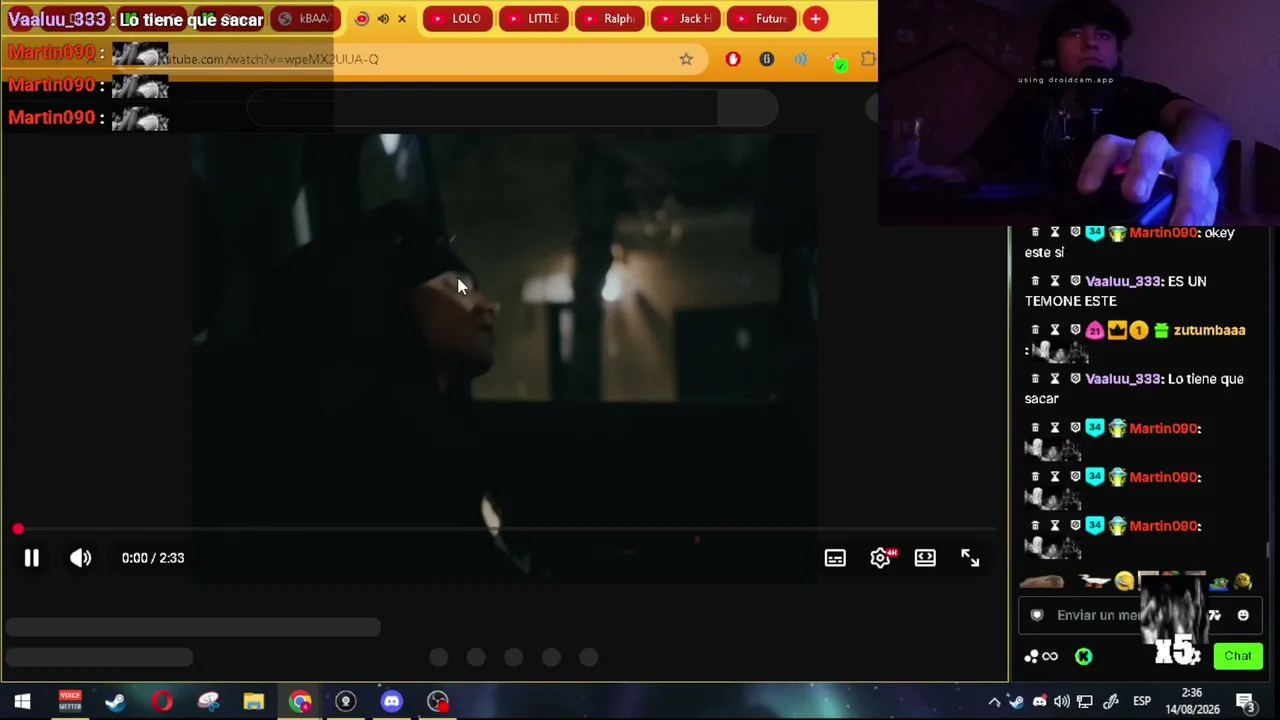Viewport: 1280px width, 720px height.
Task: Open Discord from the taskbar
Action: [x=391, y=701]
